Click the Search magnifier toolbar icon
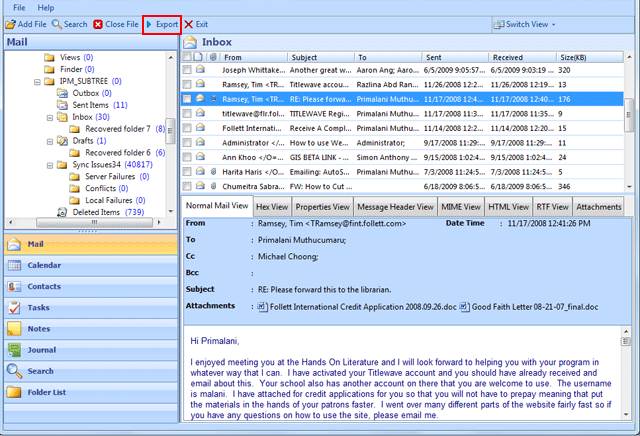This screenshot has width=640, height=436. [57, 24]
